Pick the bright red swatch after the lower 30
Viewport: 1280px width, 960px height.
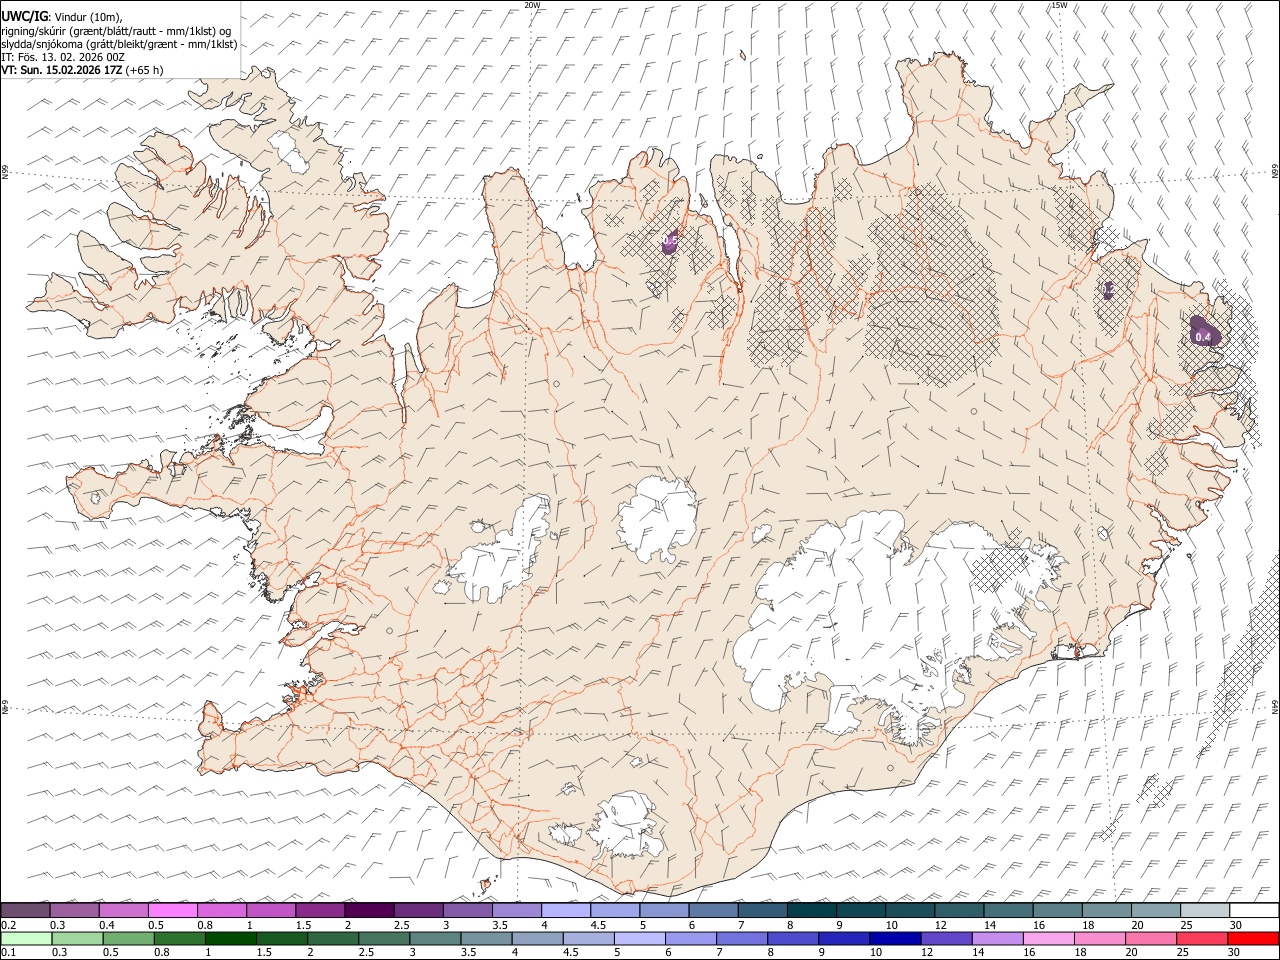(x=1253, y=938)
